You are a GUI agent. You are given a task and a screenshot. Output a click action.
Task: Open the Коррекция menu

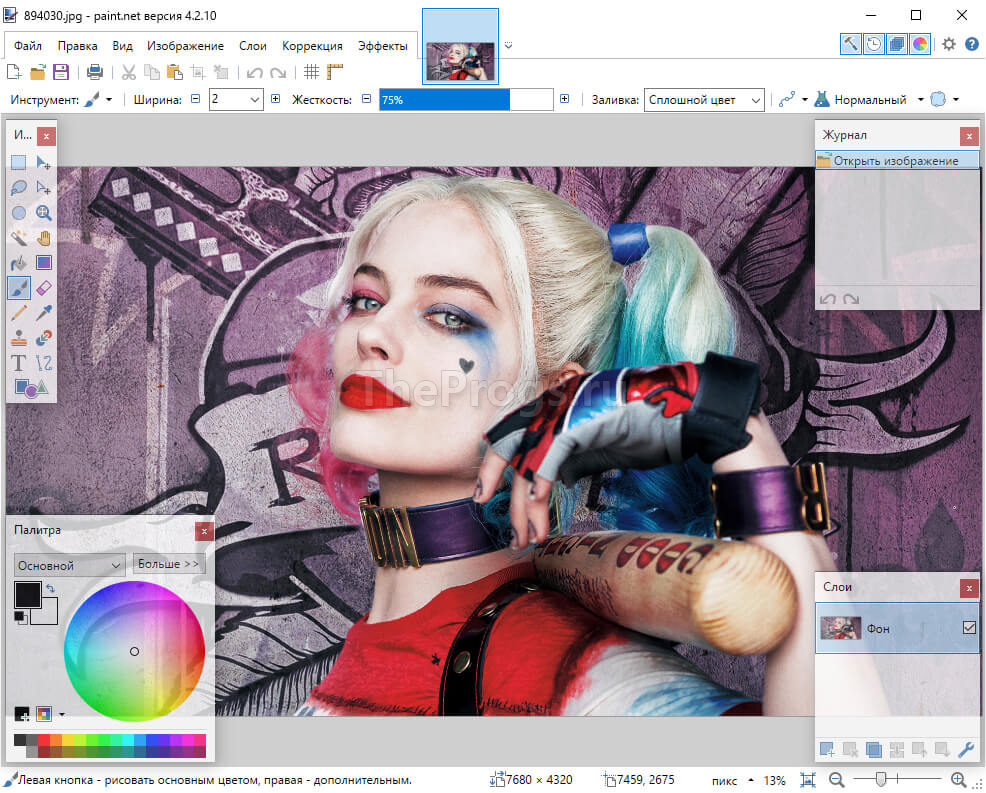[x=312, y=46]
